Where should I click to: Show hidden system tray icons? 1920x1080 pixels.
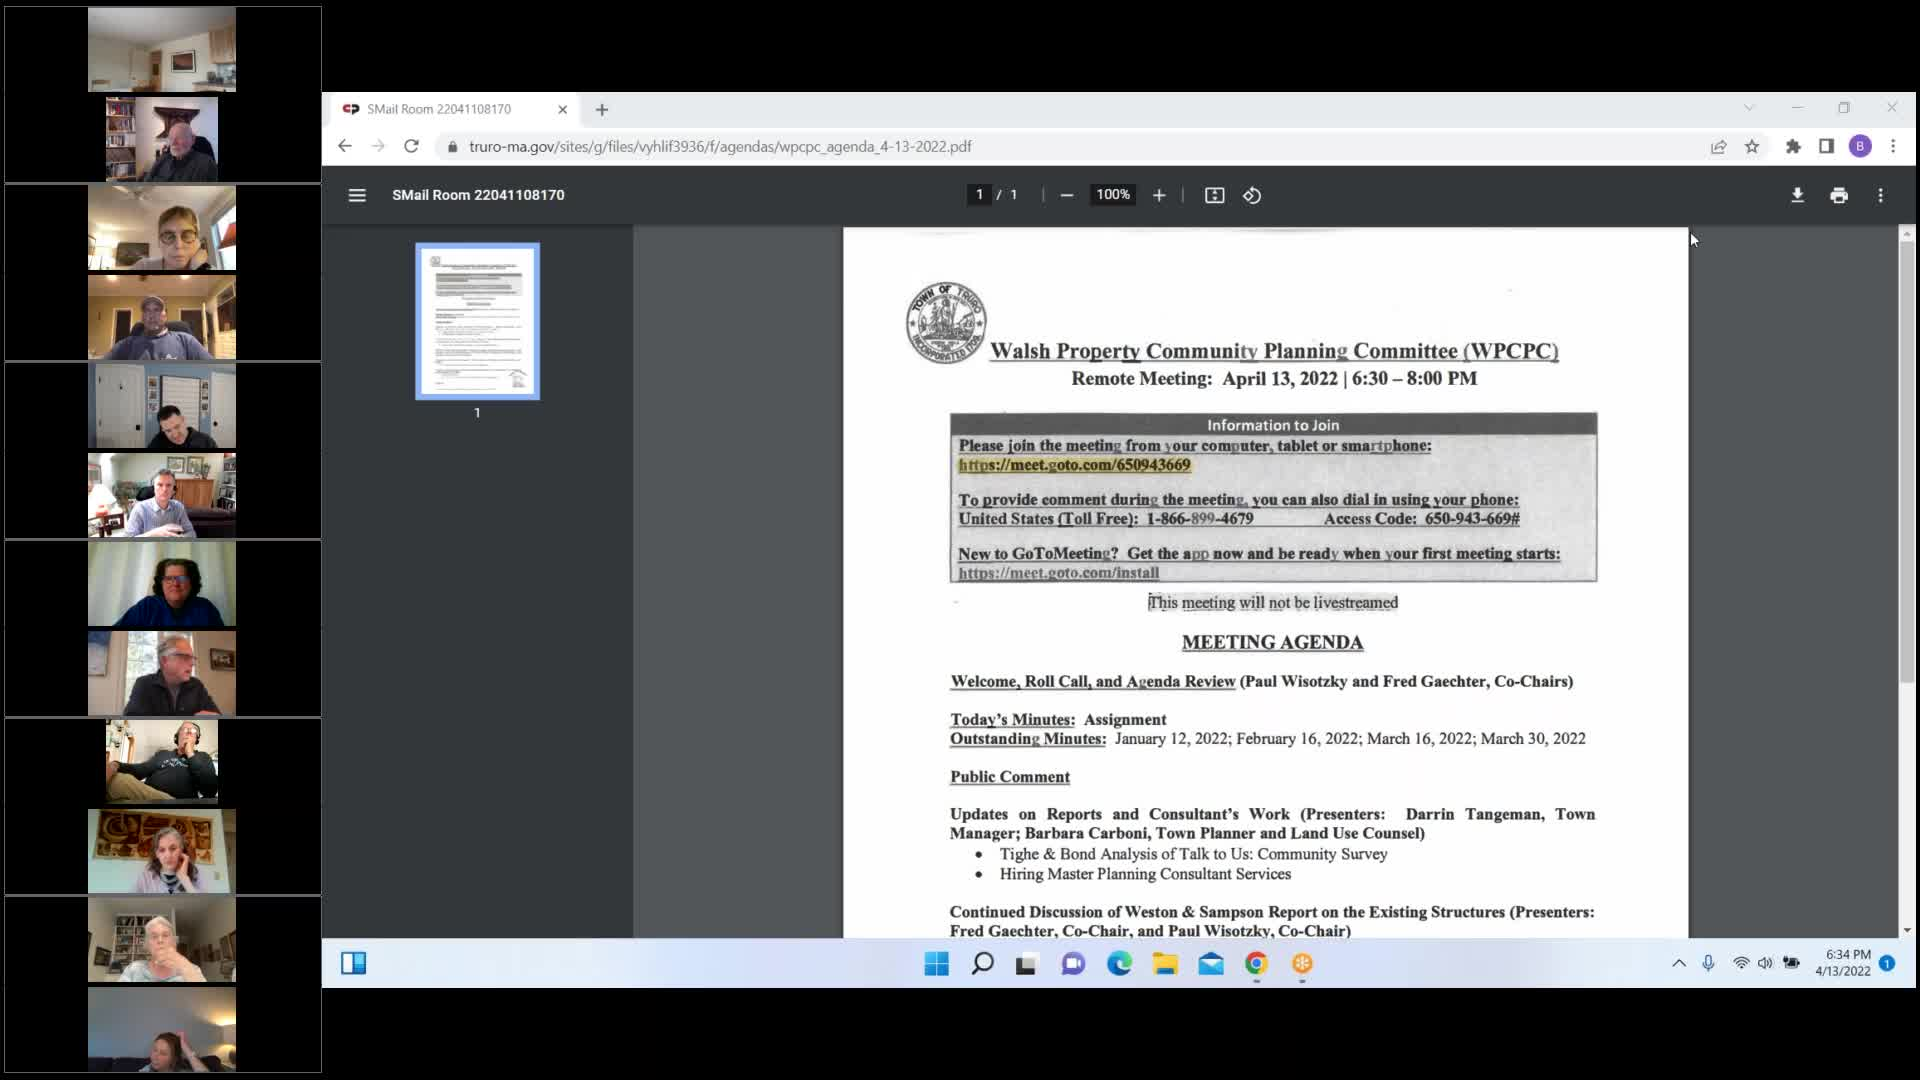pyautogui.click(x=1679, y=963)
